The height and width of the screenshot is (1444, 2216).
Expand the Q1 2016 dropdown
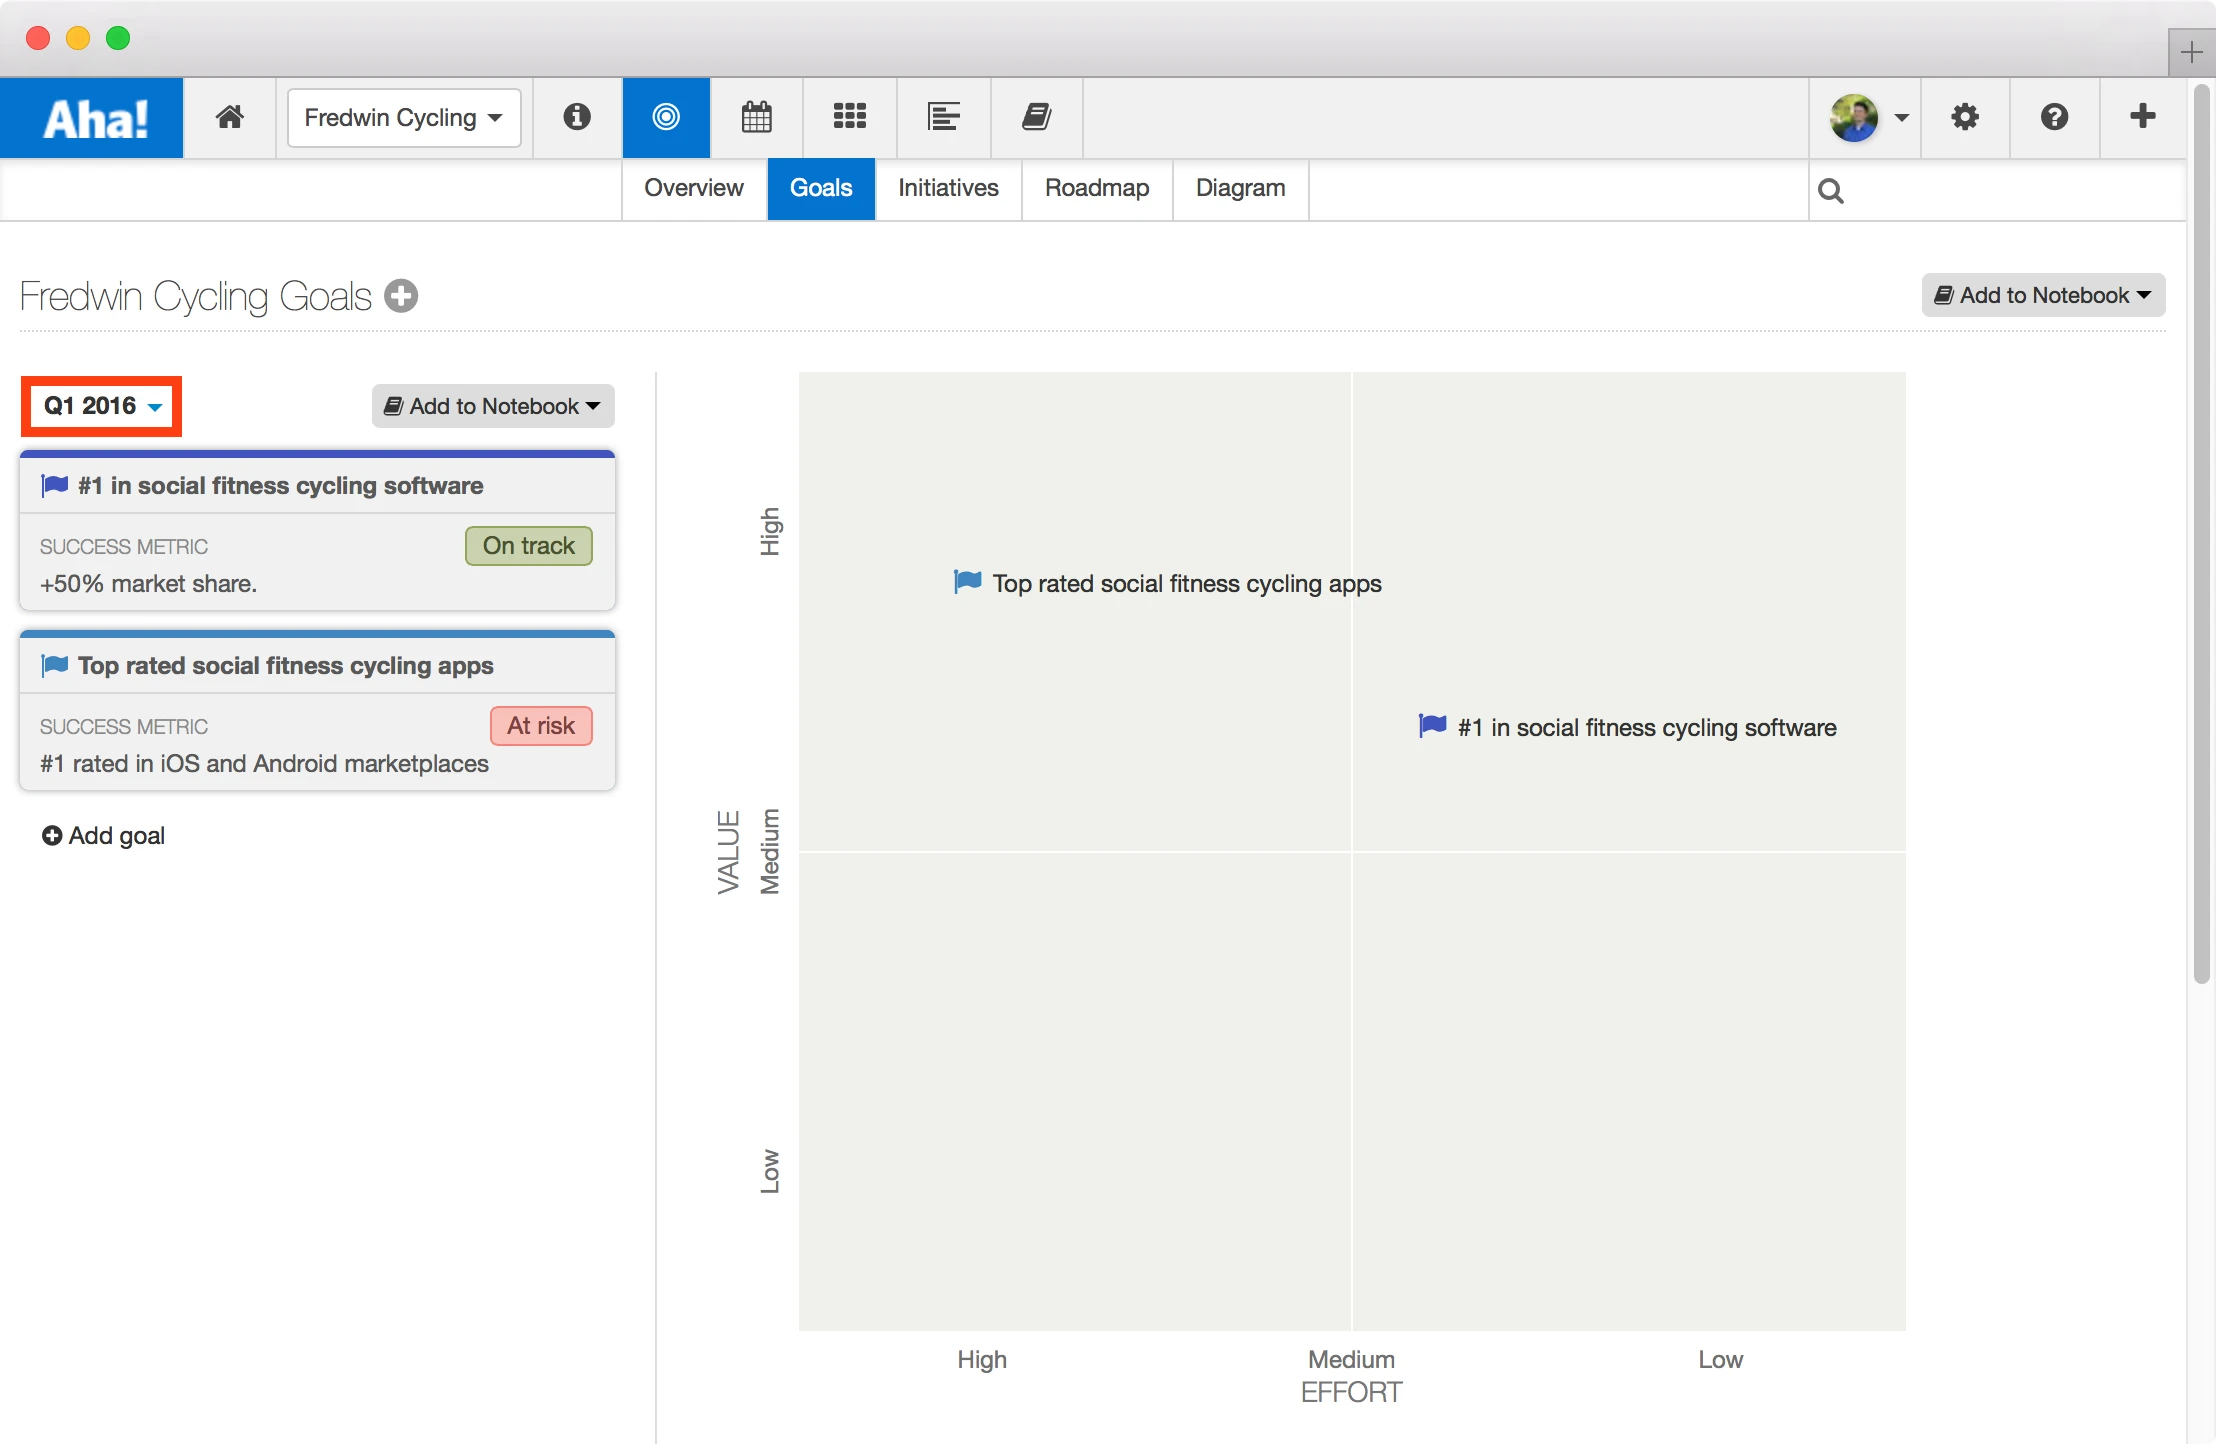point(102,406)
